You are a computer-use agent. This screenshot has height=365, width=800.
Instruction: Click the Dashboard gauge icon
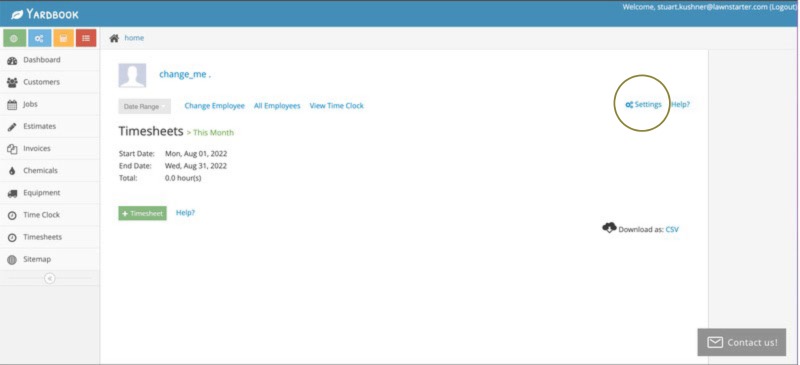[x=12, y=60]
